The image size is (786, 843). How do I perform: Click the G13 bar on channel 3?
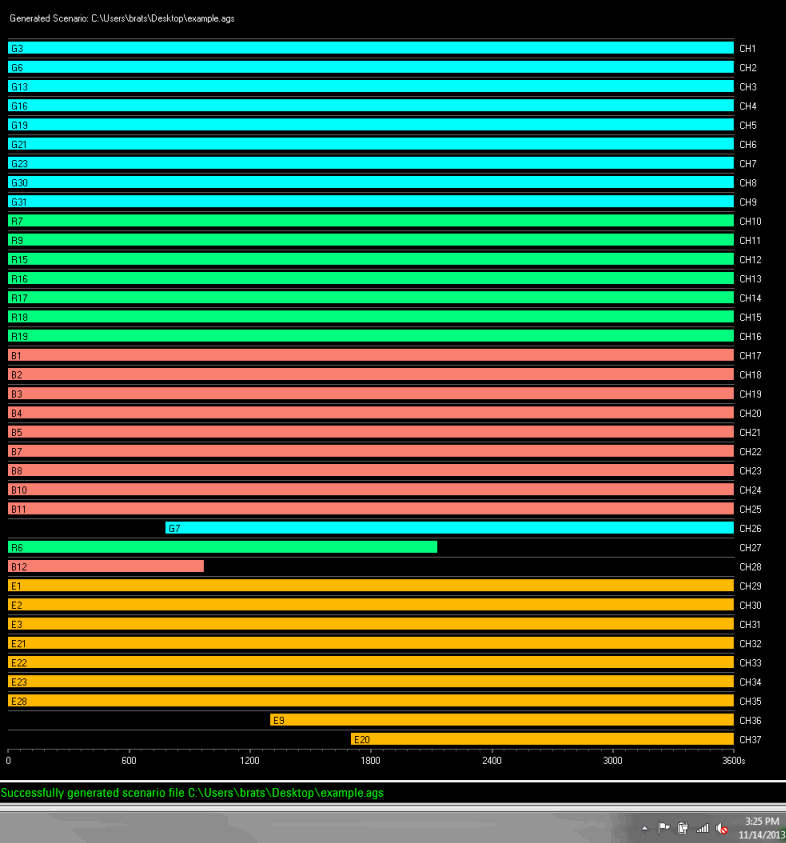pyautogui.click(x=371, y=87)
